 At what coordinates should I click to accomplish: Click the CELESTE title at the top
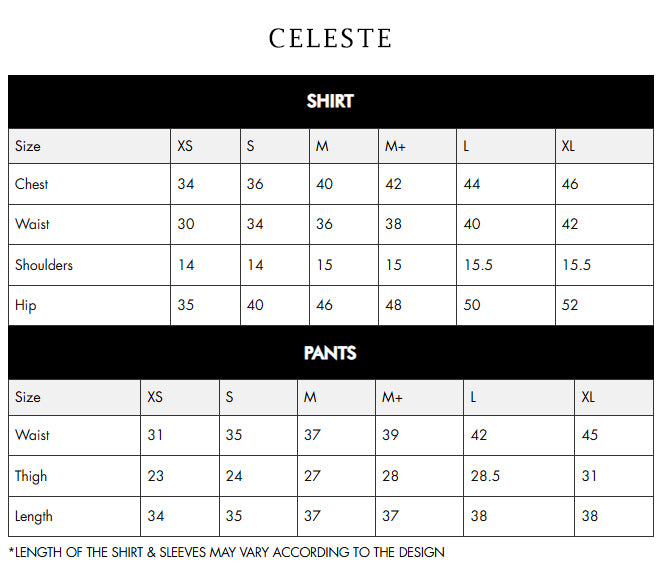[330, 38]
